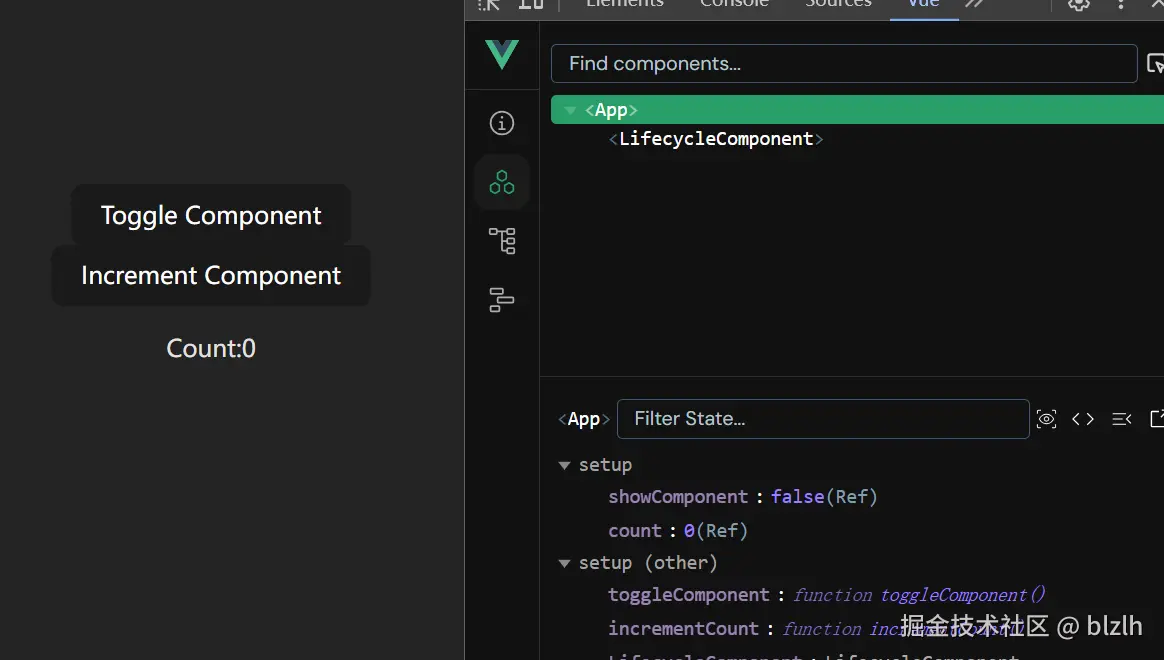
Task: Collapse the setup (other) section
Action: (x=565, y=563)
